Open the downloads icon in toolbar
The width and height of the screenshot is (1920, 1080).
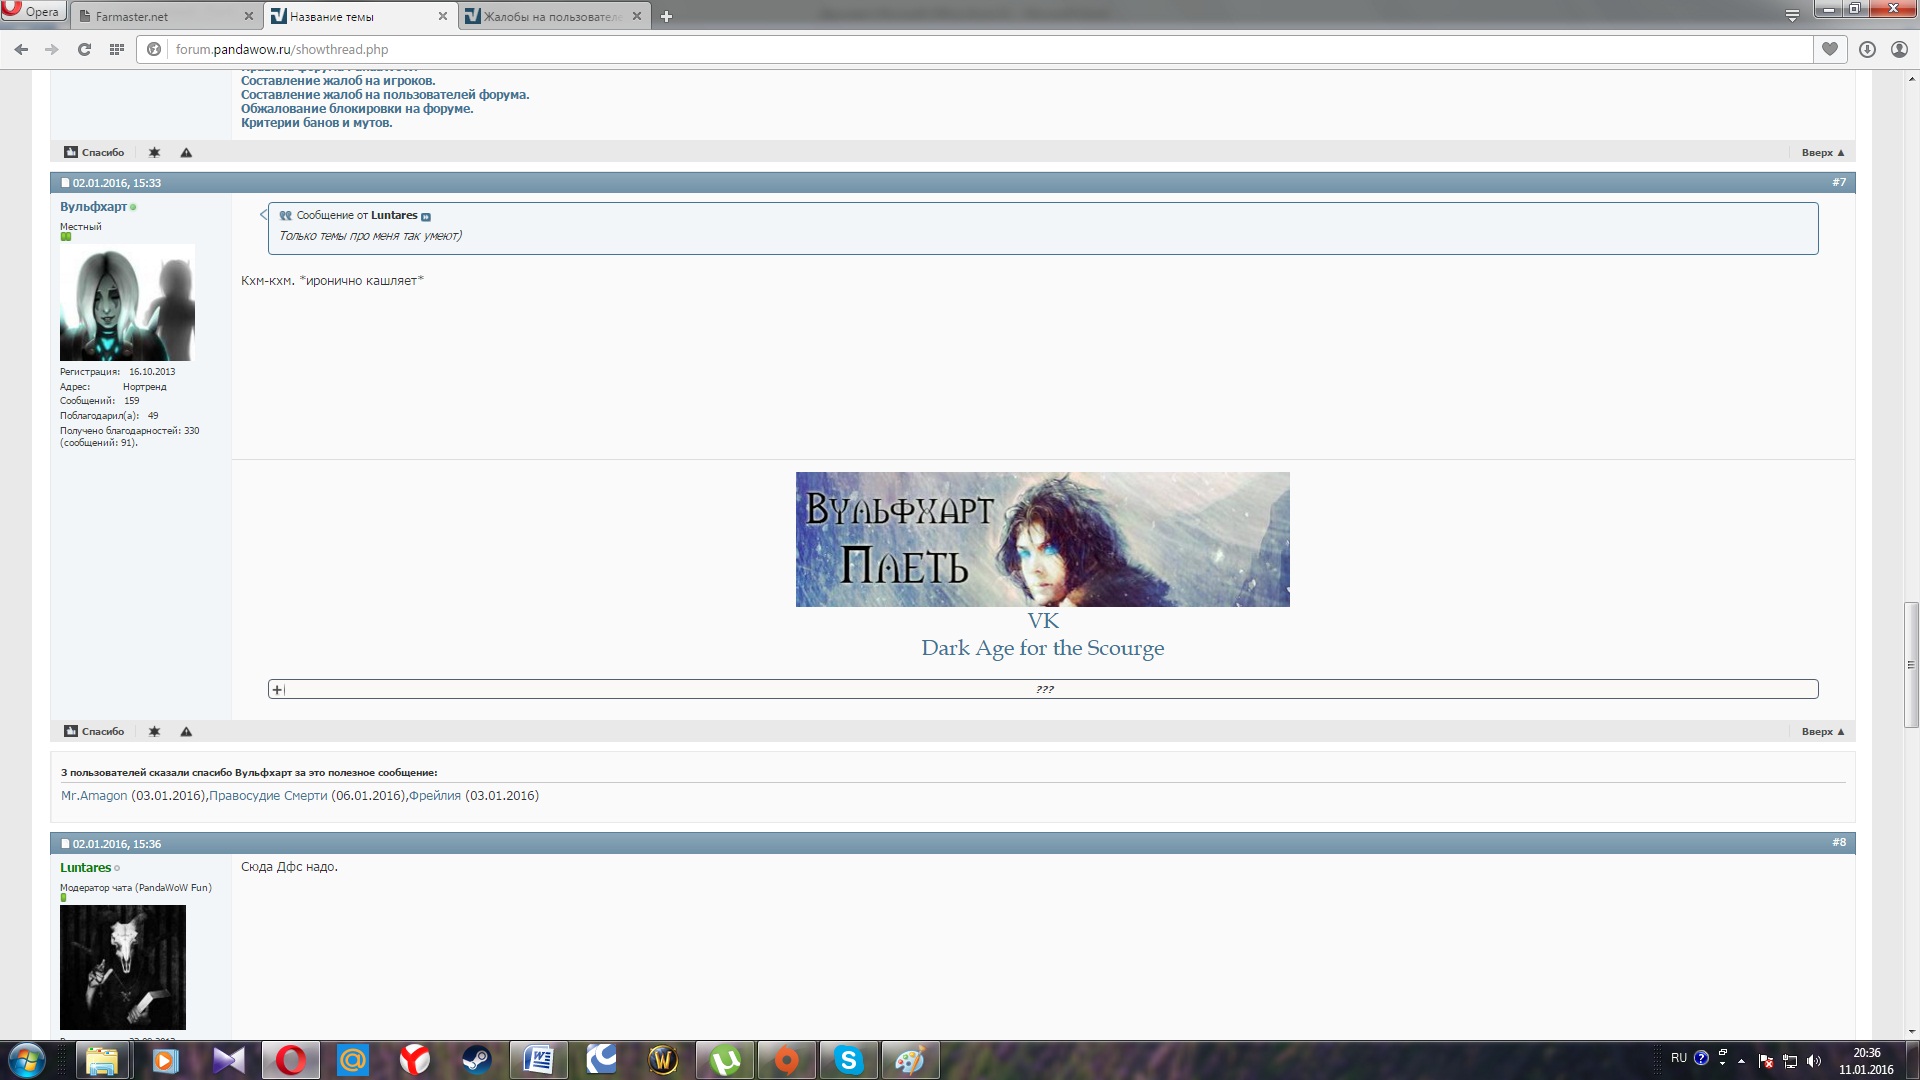point(1867,49)
